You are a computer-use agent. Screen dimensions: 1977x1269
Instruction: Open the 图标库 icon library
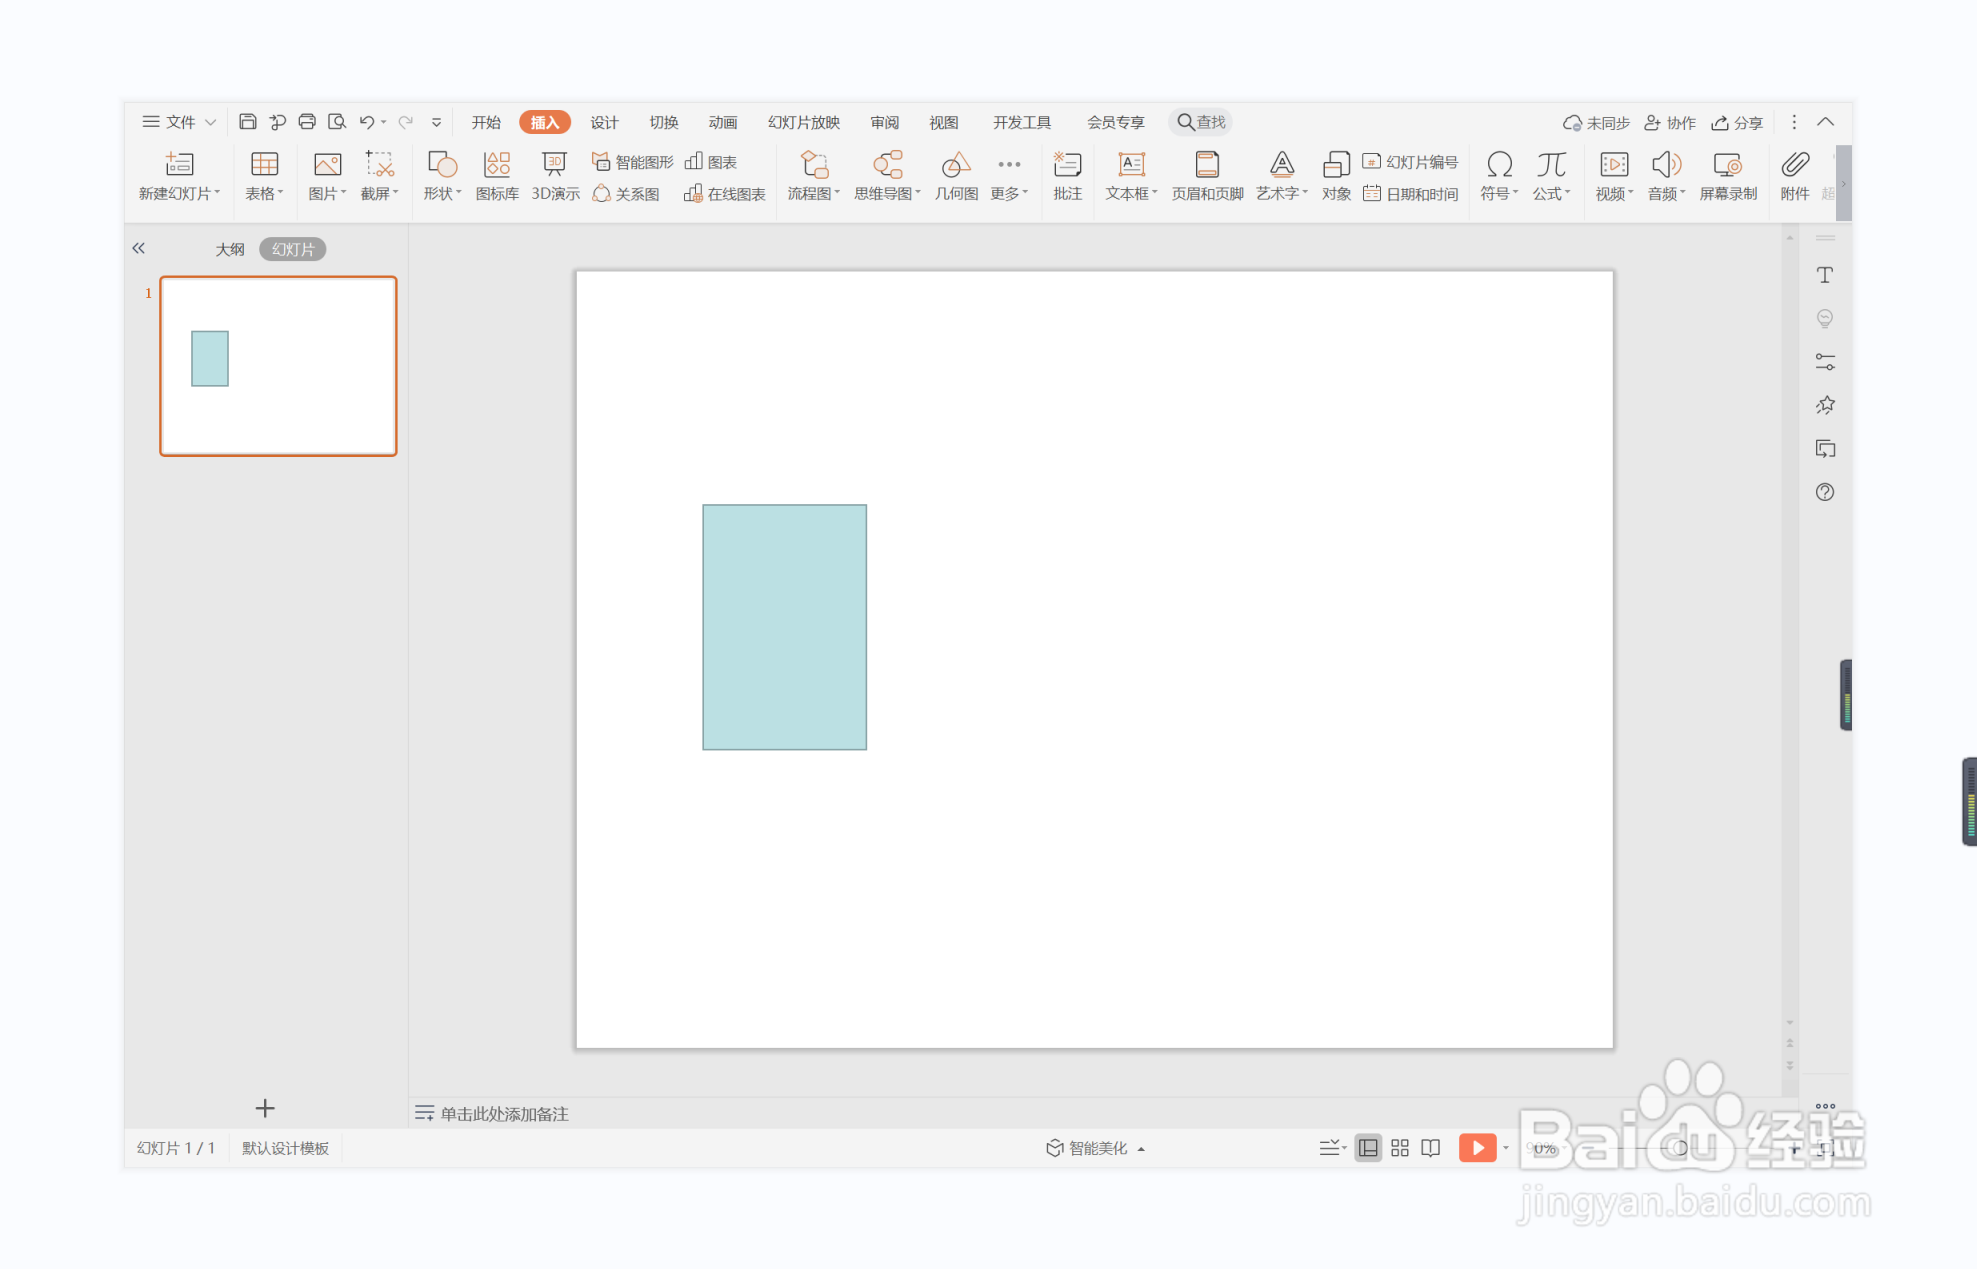pos(497,175)
